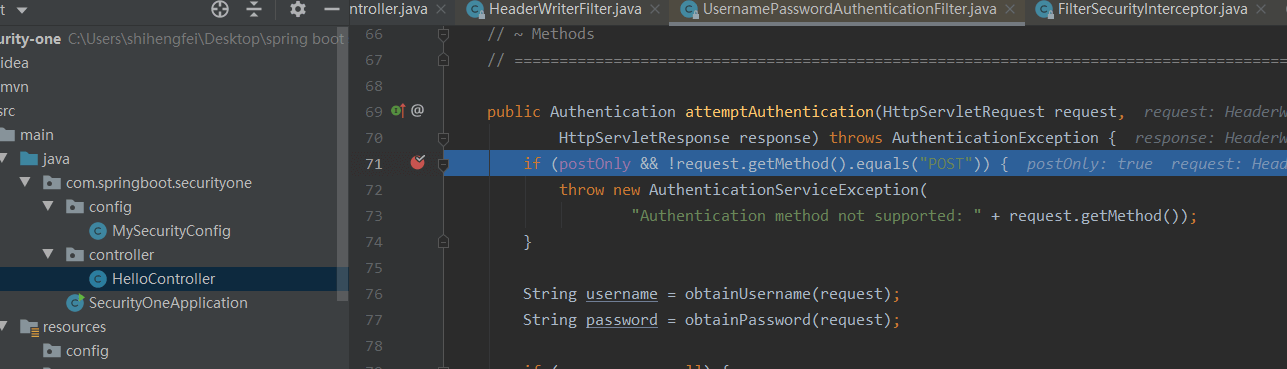Select HelloController in the project tree

click(x=163, y=279)
